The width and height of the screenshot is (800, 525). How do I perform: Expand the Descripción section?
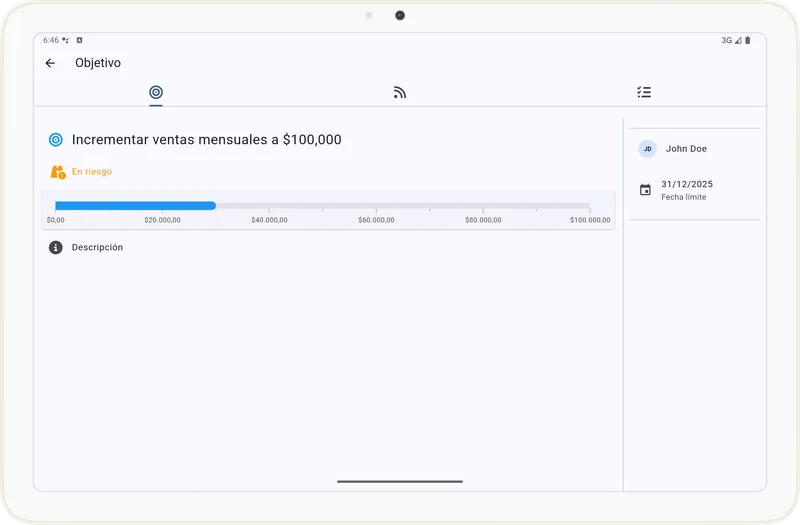pos(97,247)
